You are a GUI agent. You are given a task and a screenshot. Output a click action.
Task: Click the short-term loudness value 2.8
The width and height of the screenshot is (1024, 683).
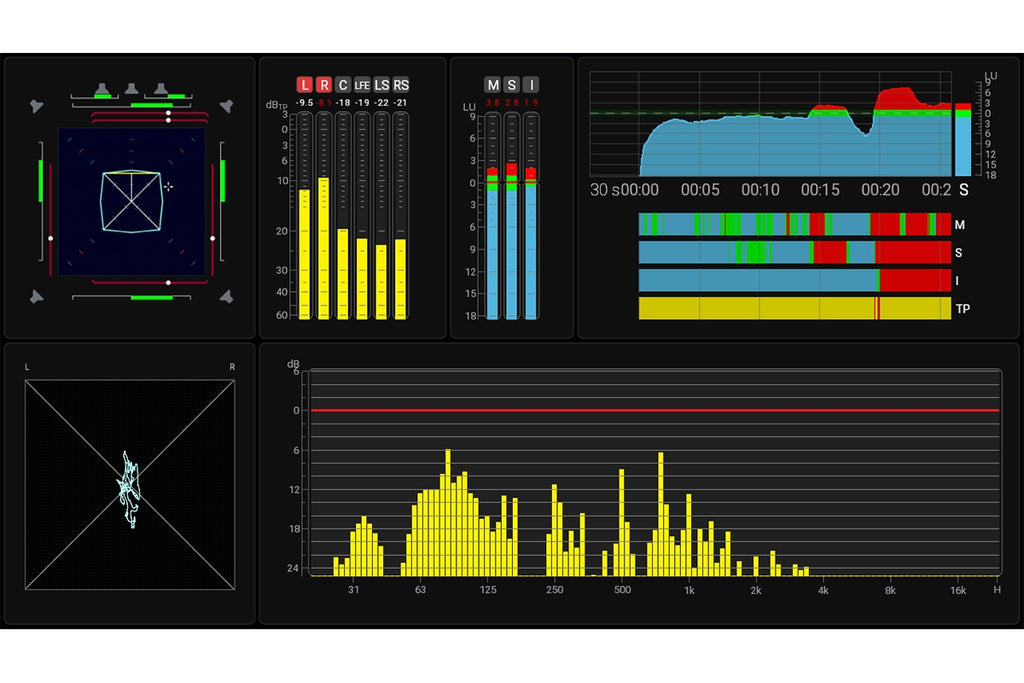pos(512,103)
